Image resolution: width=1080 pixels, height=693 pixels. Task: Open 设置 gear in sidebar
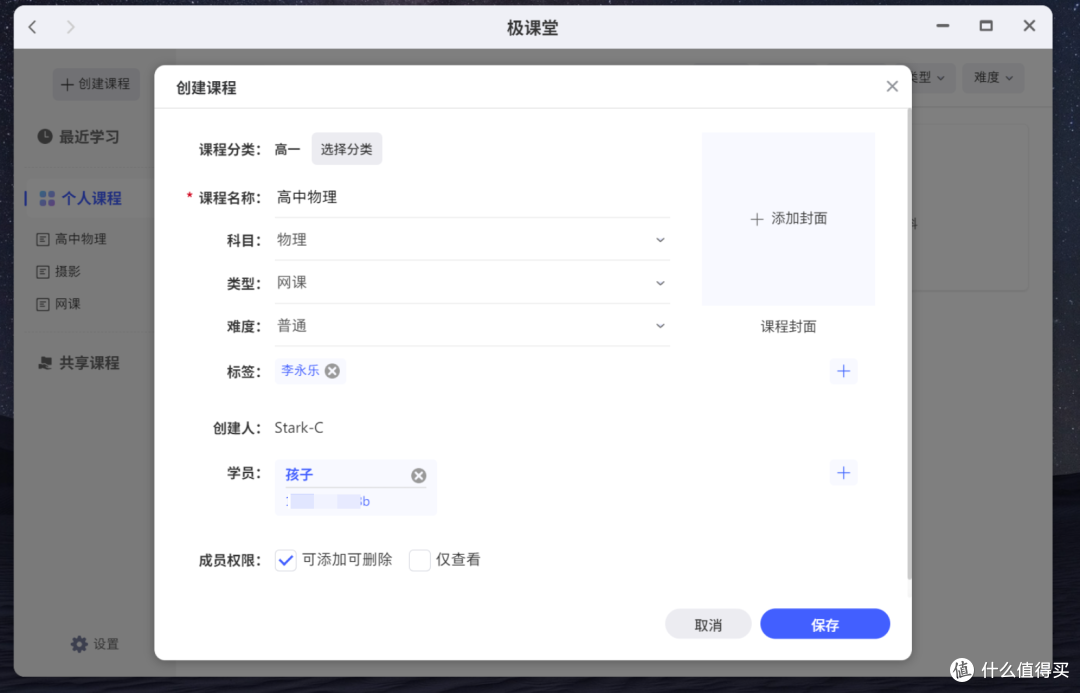[x=94, y=644]
